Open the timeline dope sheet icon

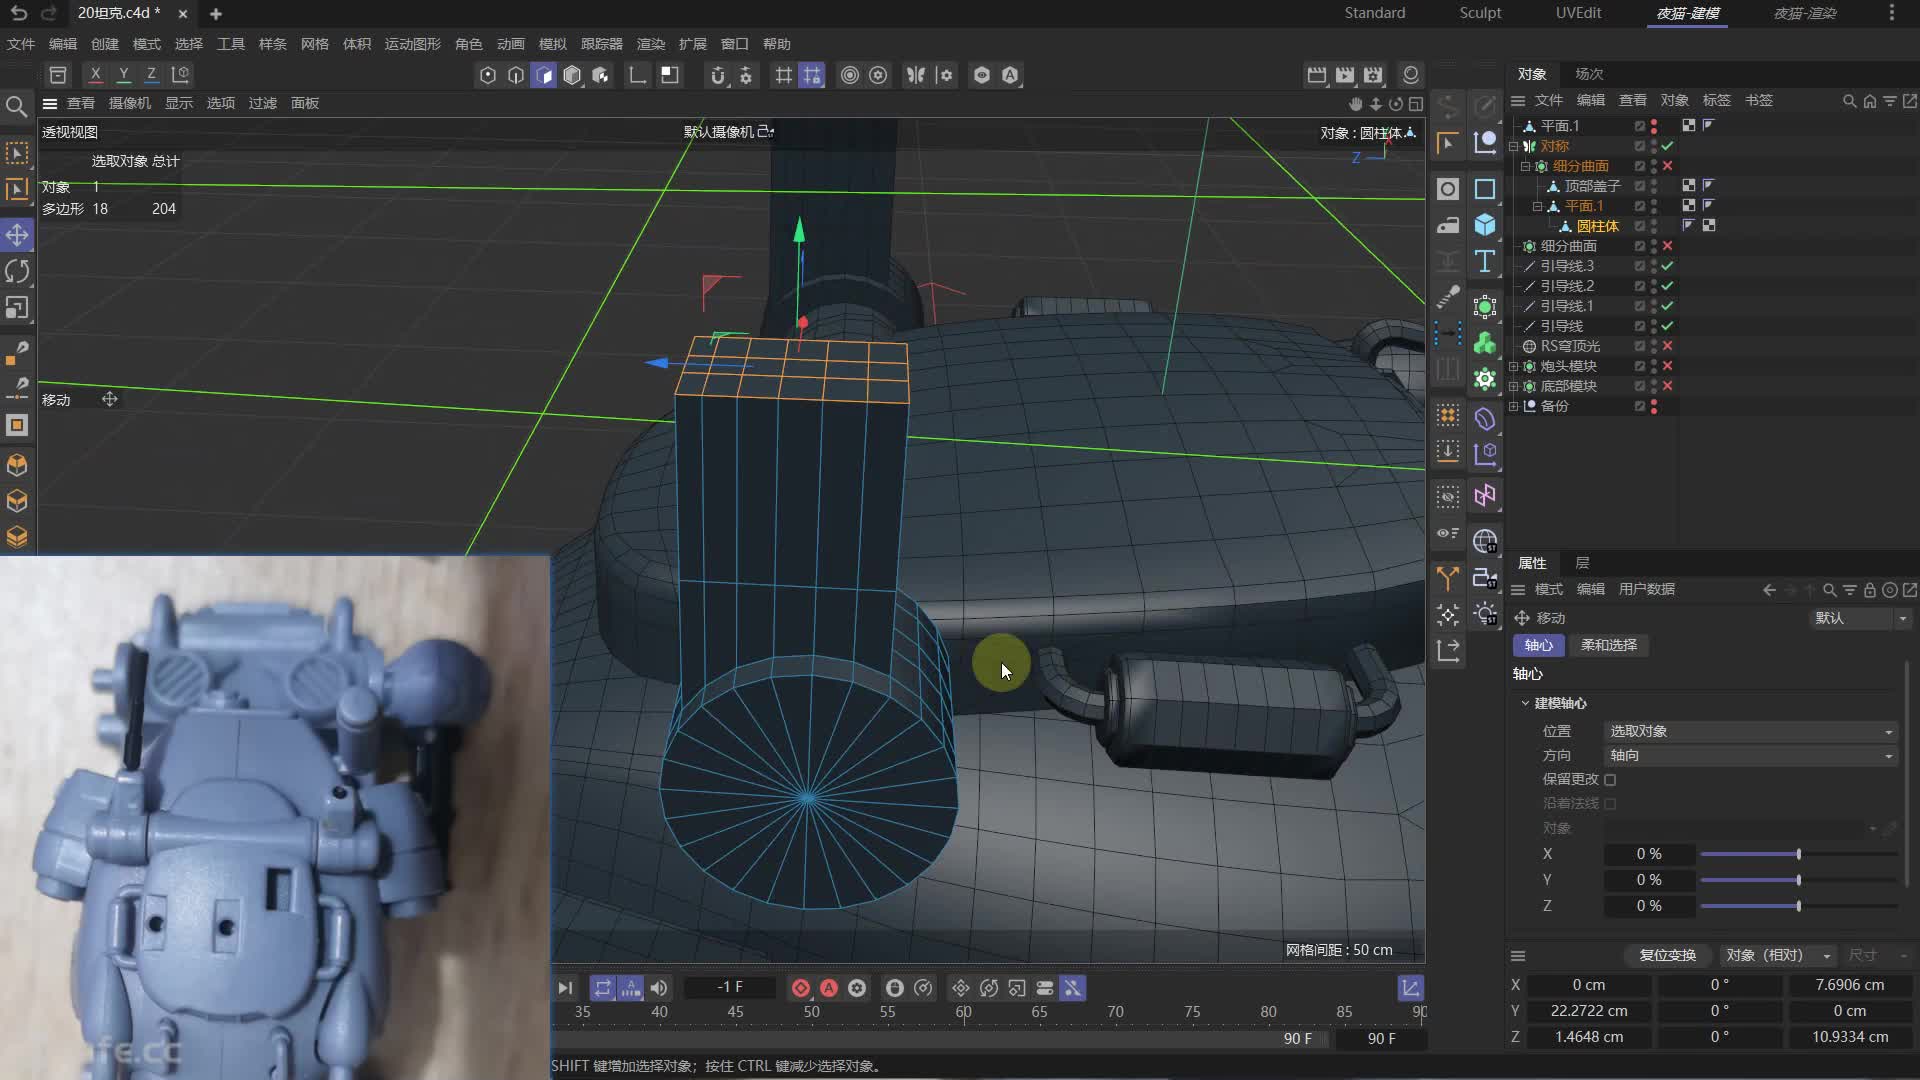pyautogui.click(x=1410, y=988)
